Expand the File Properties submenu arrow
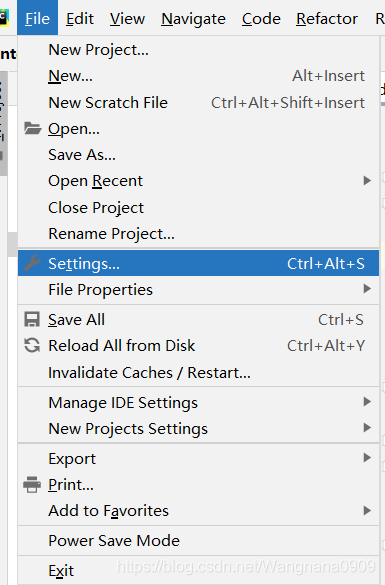This screenshot has width=385, height=585. (x=367, y=289)
